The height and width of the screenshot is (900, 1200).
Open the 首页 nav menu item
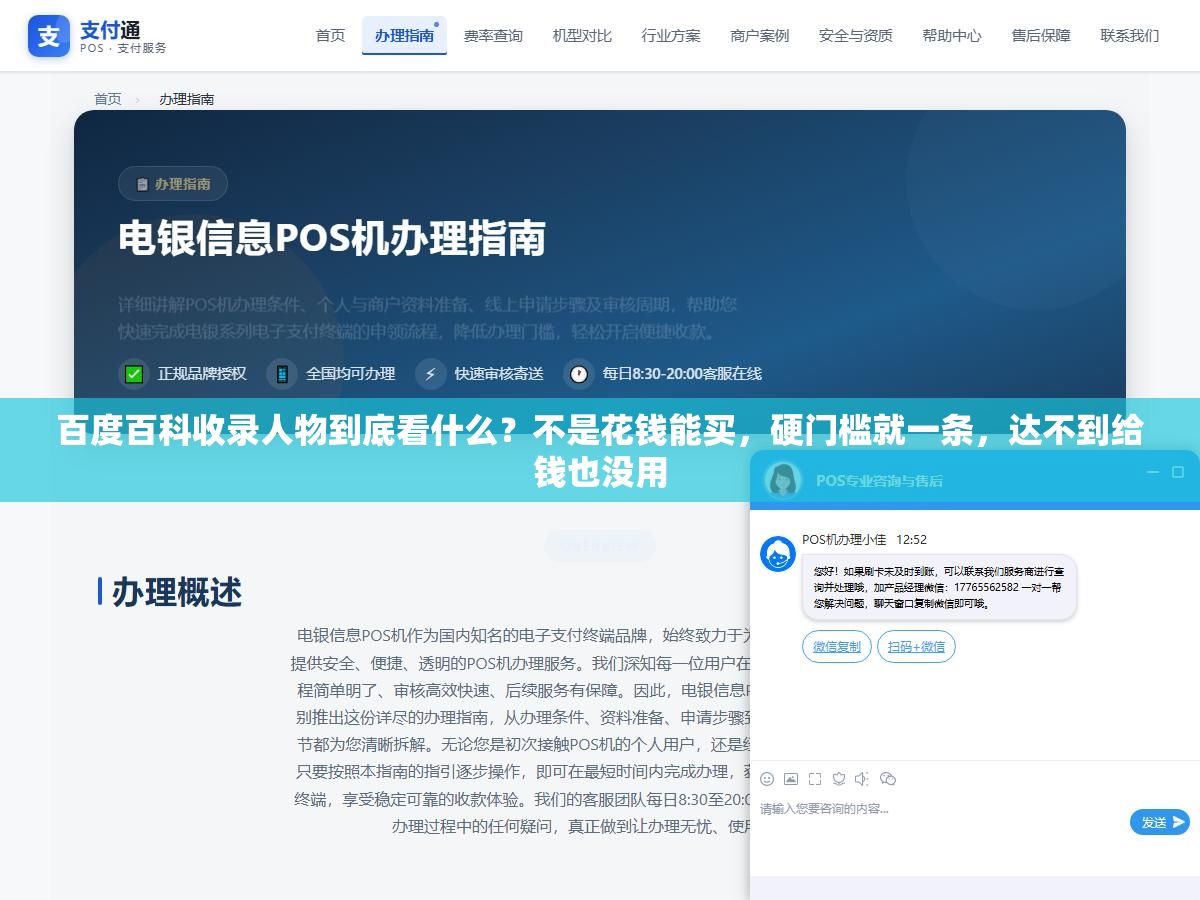click(330, 35)
